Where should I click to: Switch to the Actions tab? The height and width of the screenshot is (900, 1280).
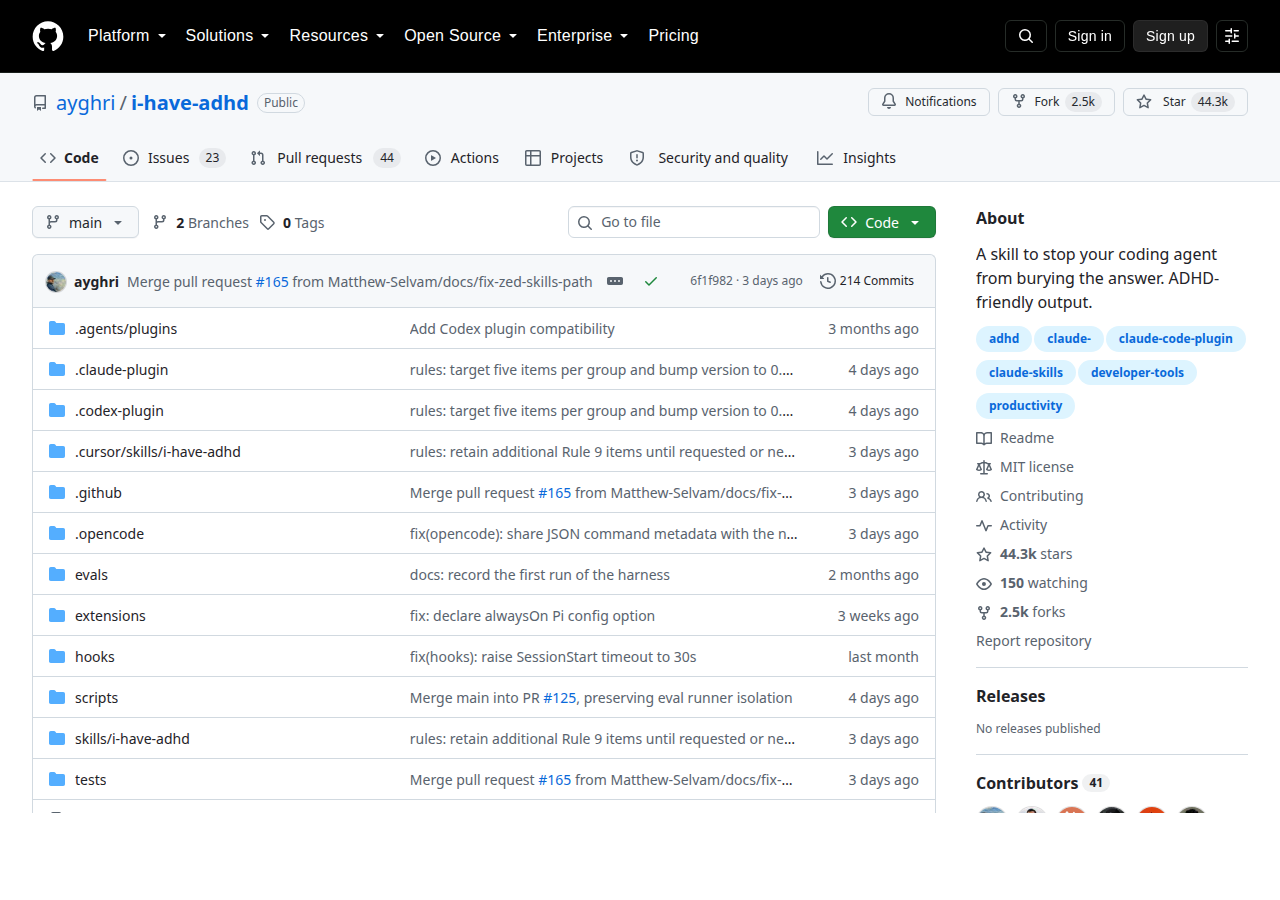[462, 158]
